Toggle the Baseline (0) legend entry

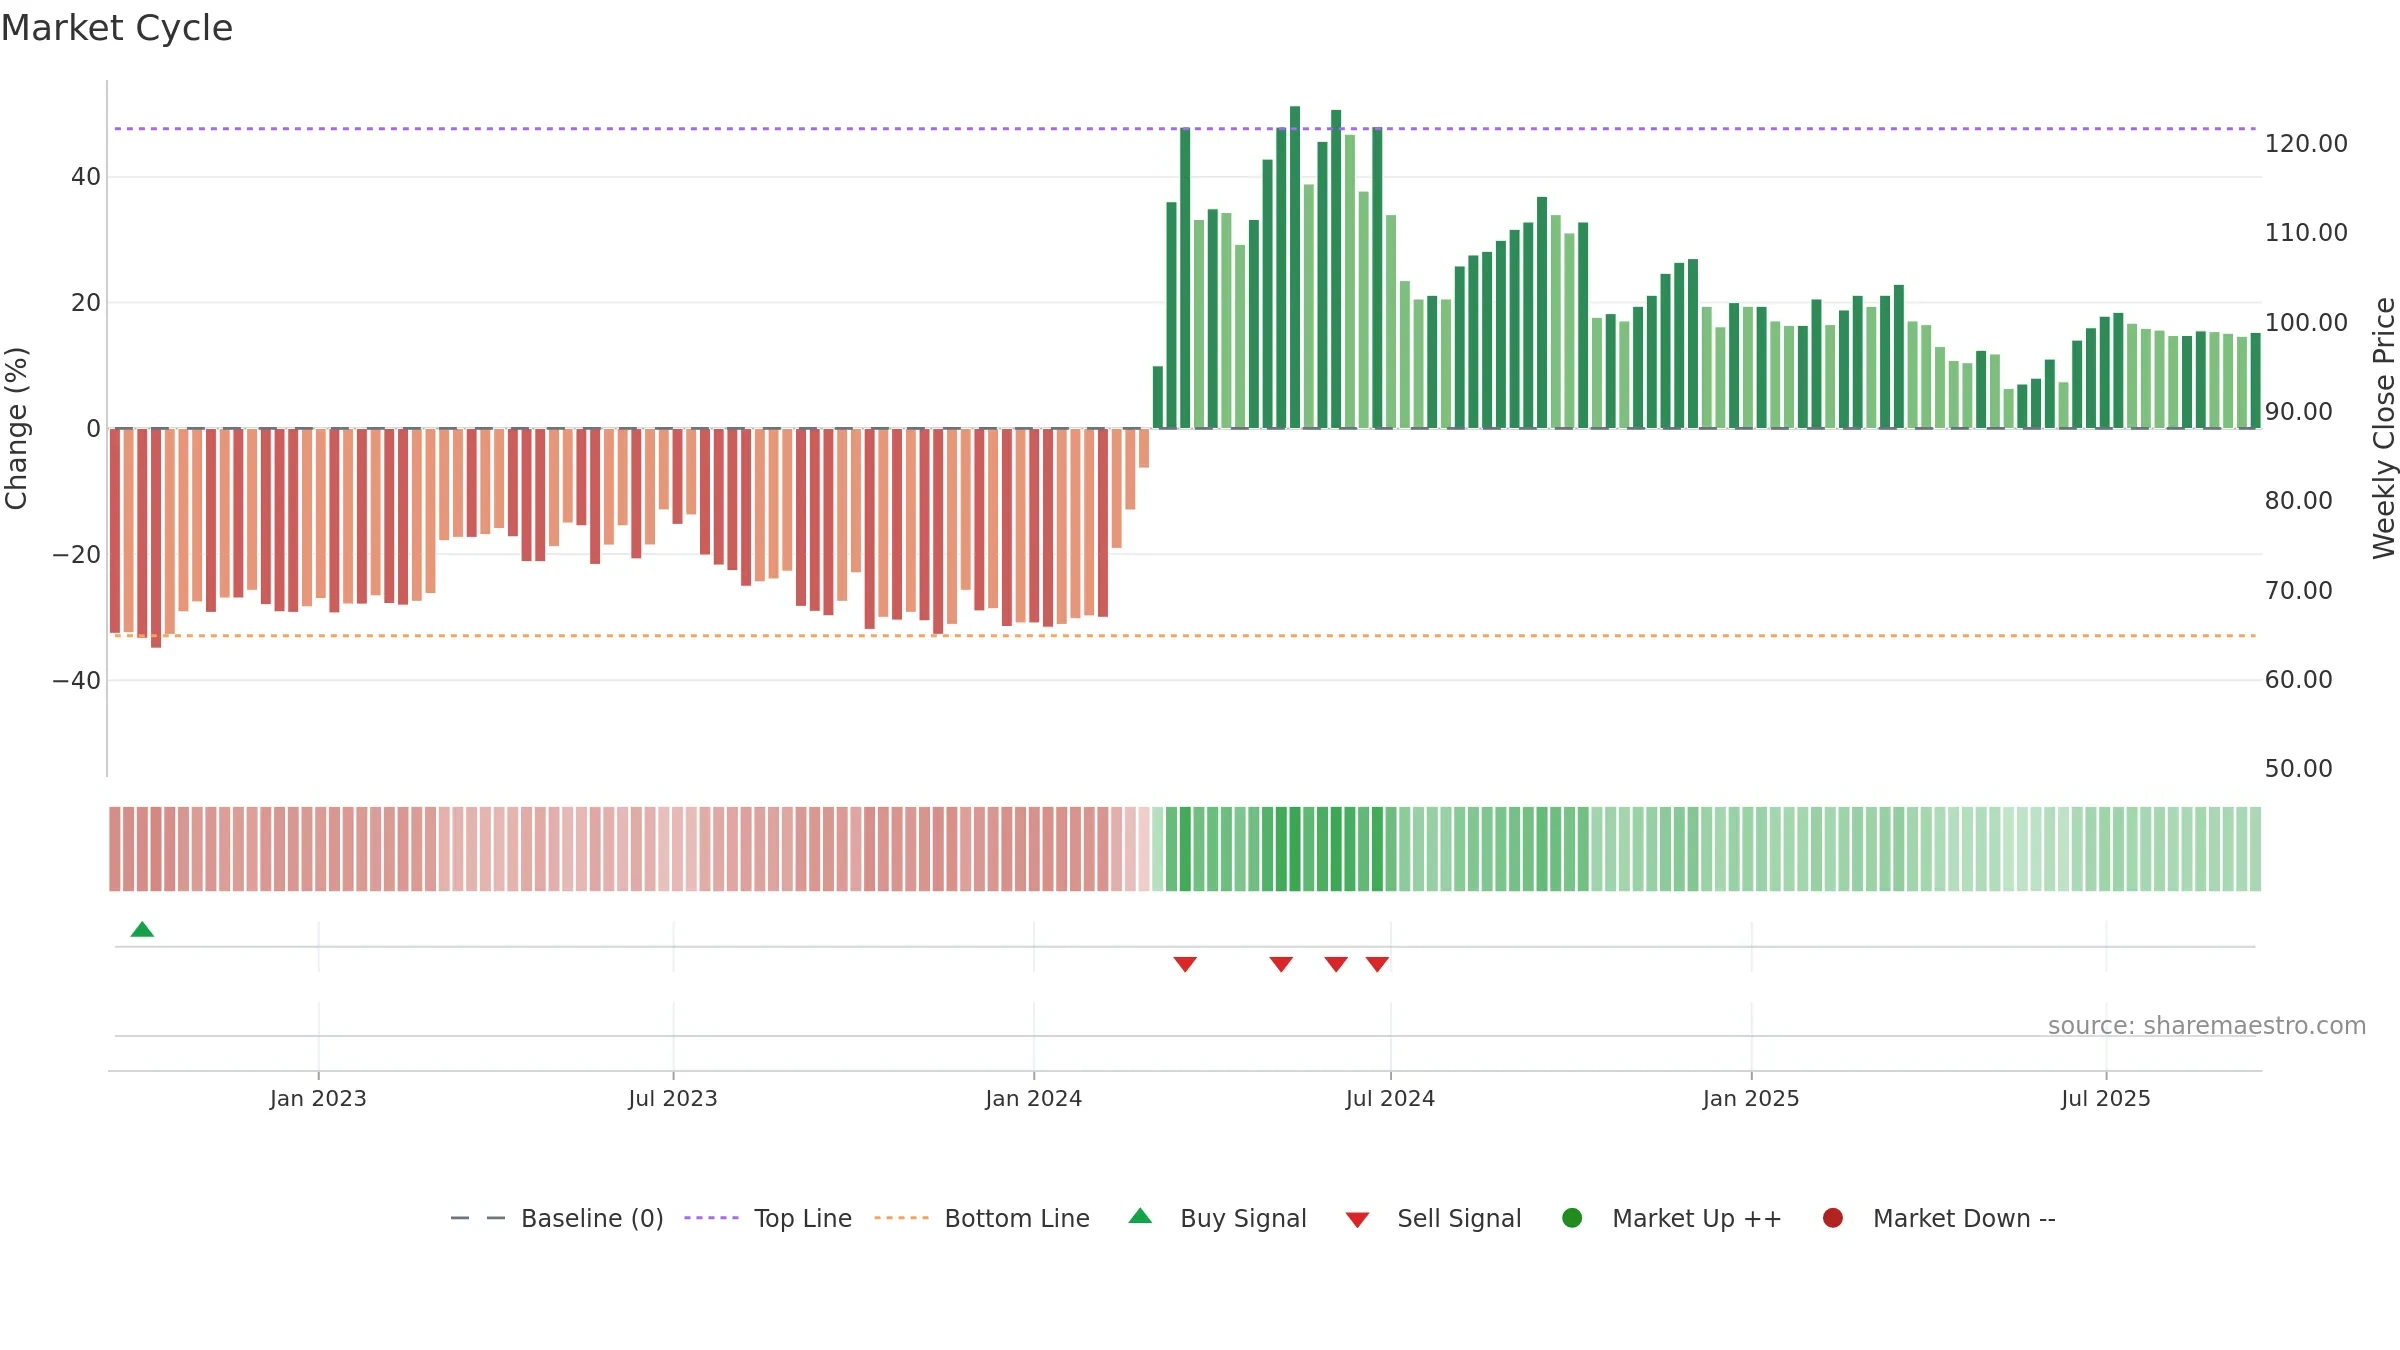coord(557,1218)
